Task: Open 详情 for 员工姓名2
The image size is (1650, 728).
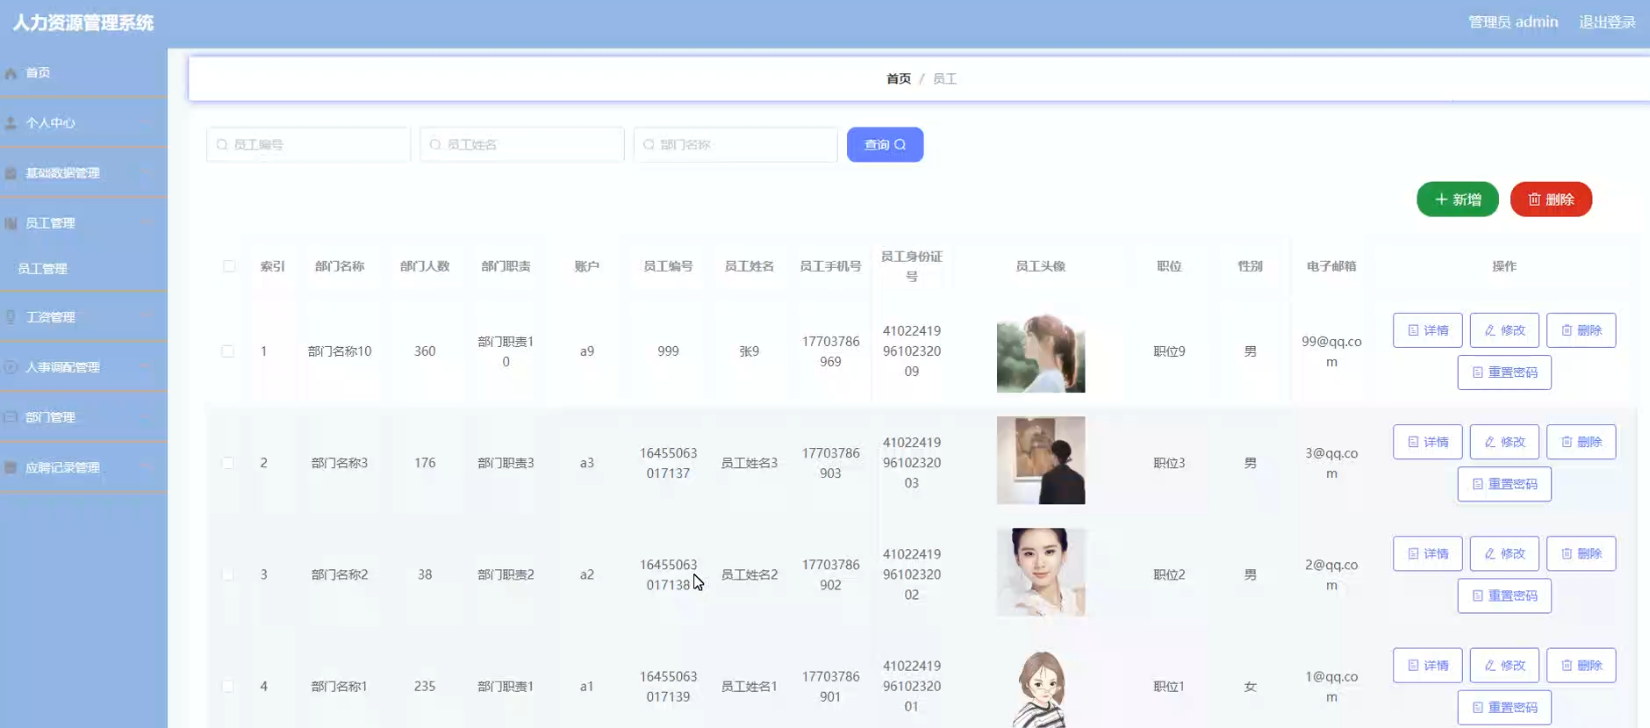Action: (x=1428, y=554)
